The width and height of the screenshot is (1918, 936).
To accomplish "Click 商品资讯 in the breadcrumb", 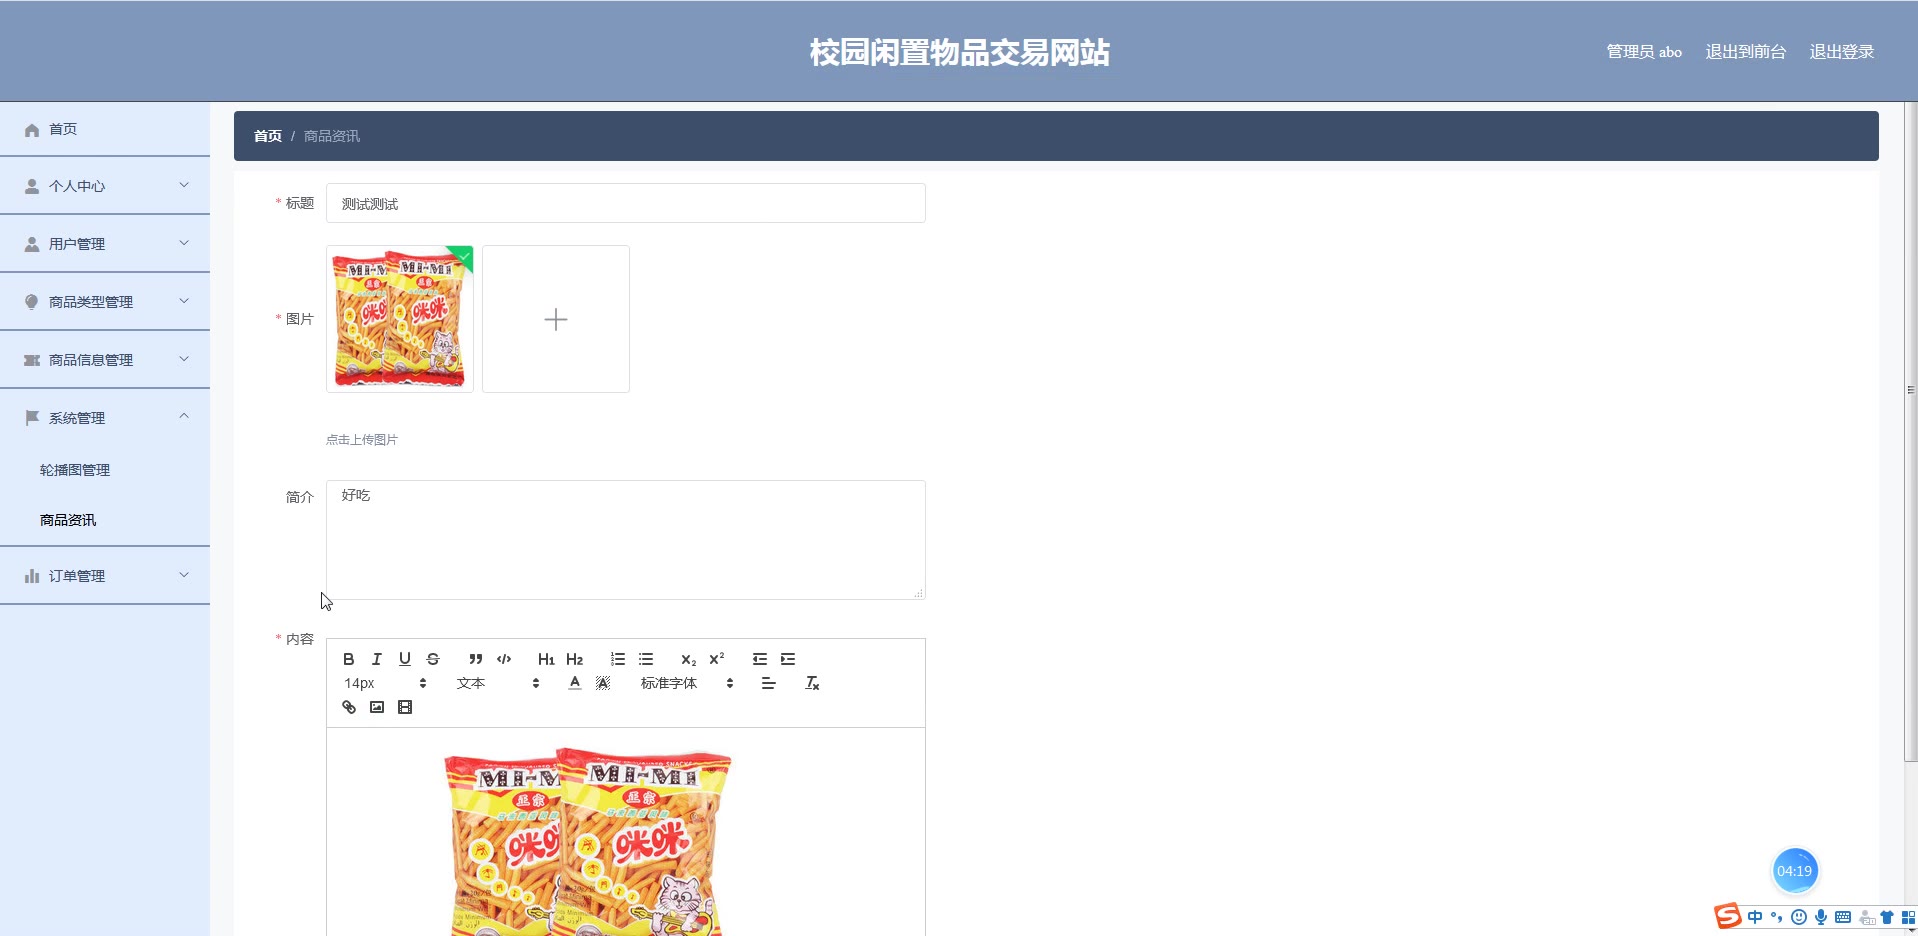I will pos(332,136).
